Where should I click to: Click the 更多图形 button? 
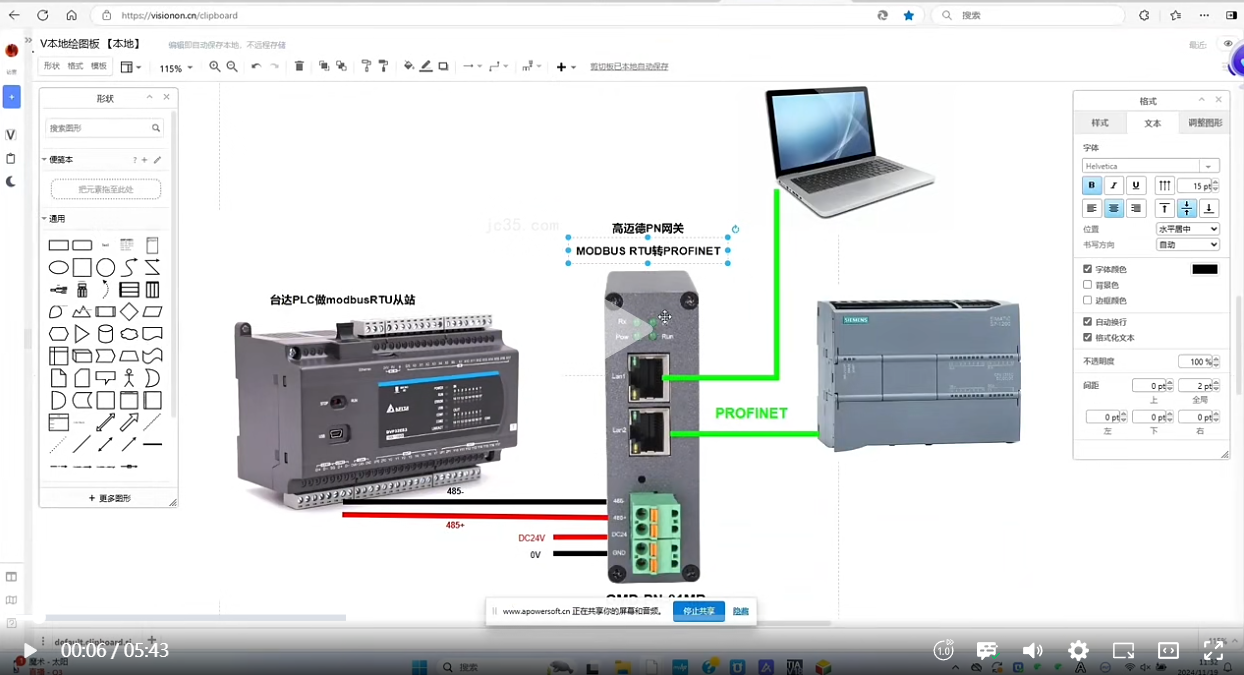[x=109, y=498]
